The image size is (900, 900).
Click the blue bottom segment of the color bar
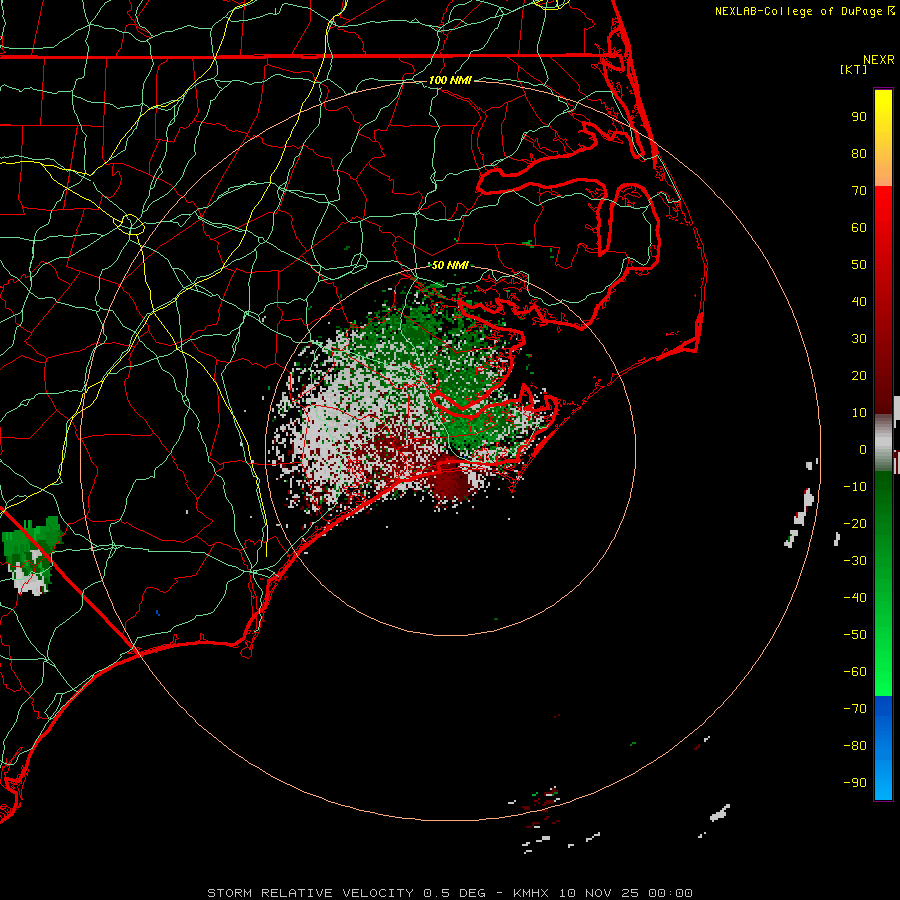point(883,747)
